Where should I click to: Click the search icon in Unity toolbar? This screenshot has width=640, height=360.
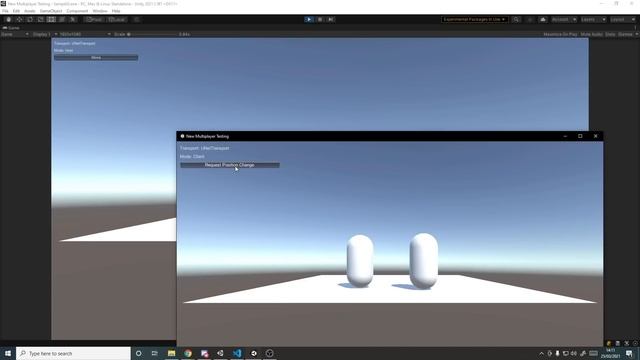point(516,20)
